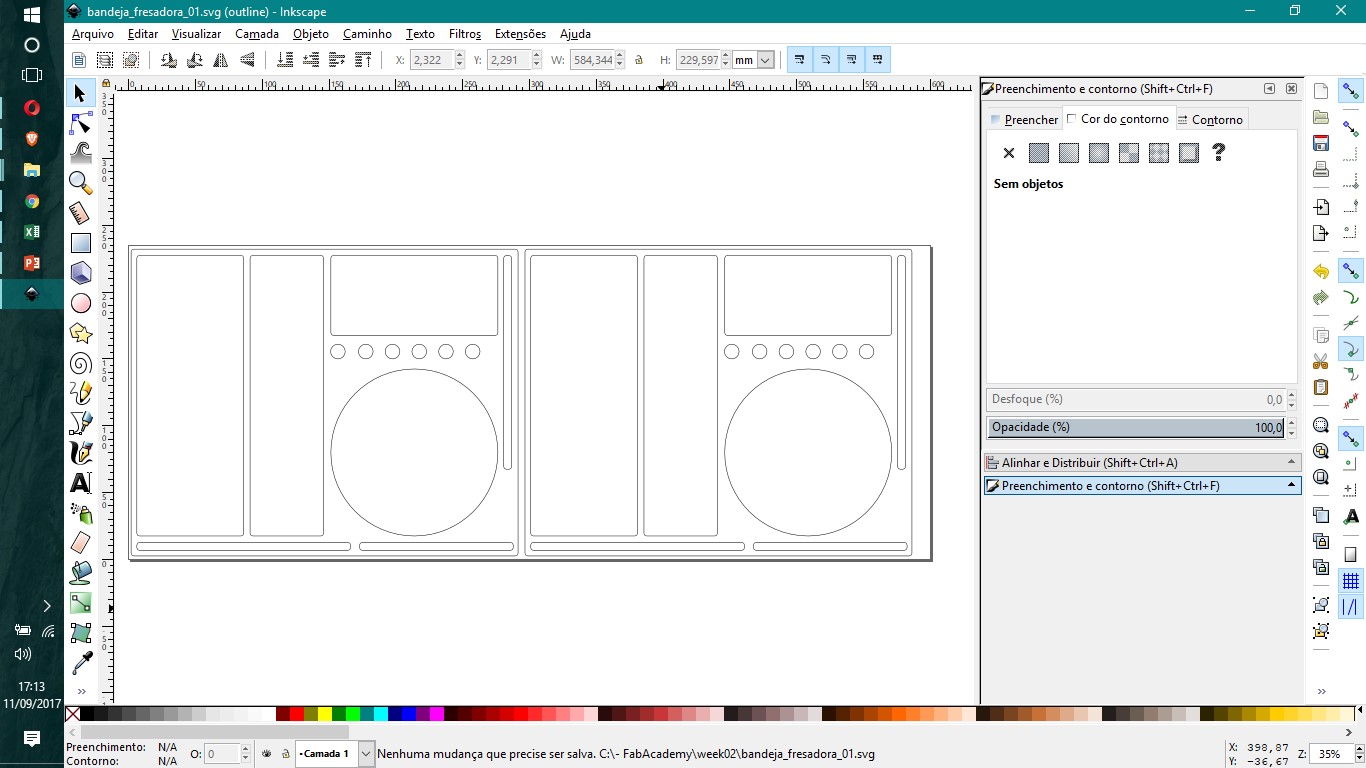Toggle layer visibility eye in status bar
The image size is (1366, 768).
point(267,754)
